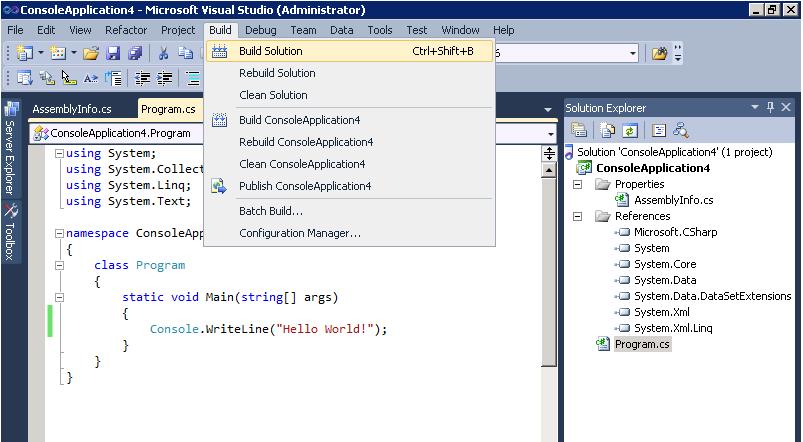This screenshot has width=803, height=442.
Task: Open Solution Explorer window position dropdown
Action: pos(754,107)
